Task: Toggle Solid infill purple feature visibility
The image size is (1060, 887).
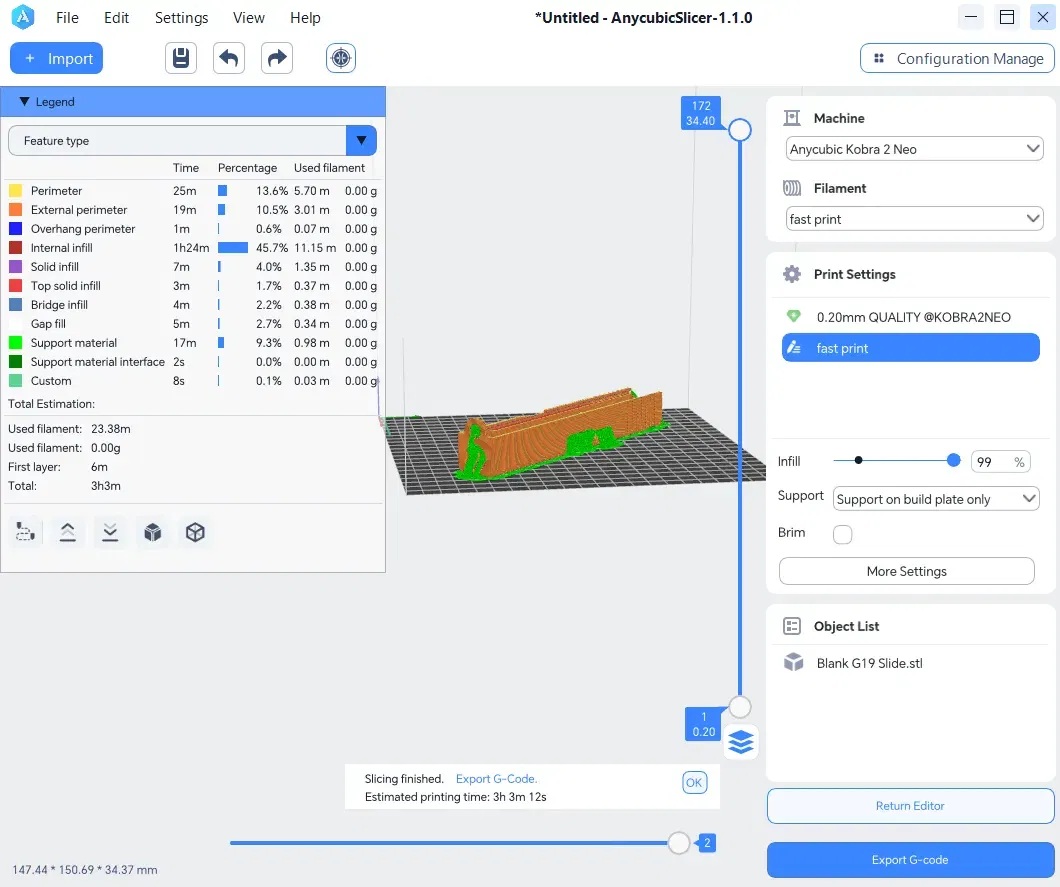Action: [x=16, y=266]
